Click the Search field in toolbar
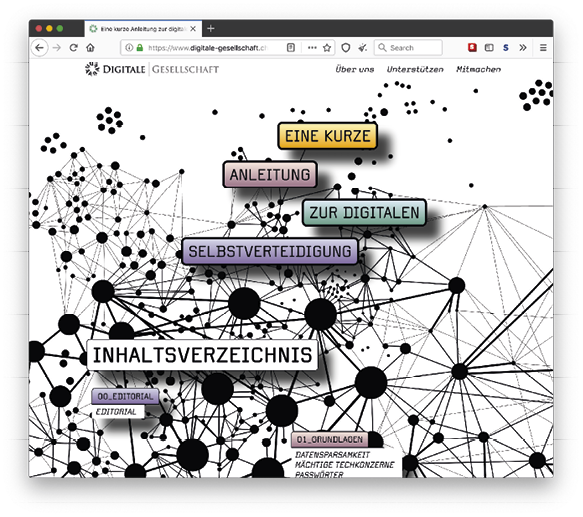583x517 pixels. point(408,48)
